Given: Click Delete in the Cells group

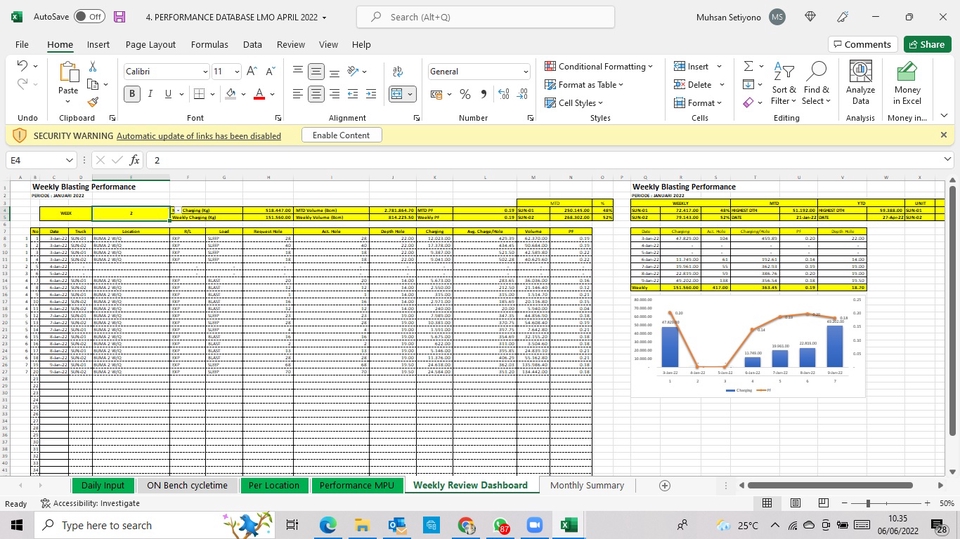Looking at the screenshot, I should (692, 85).
